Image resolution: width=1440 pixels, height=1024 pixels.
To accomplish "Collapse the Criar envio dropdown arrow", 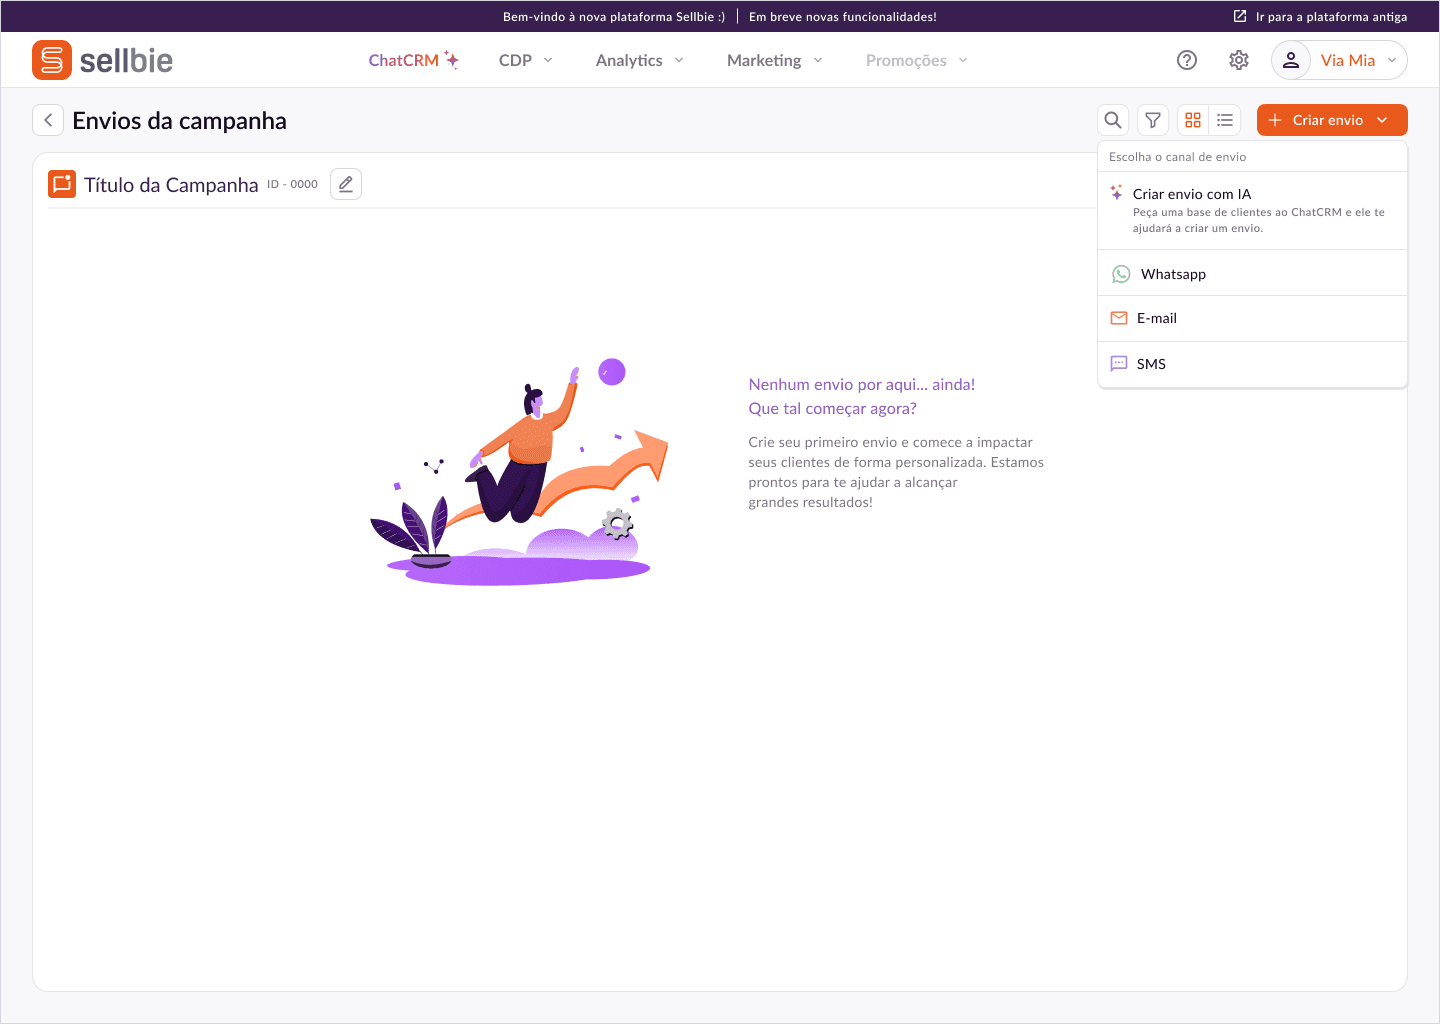I will 1382,120.
